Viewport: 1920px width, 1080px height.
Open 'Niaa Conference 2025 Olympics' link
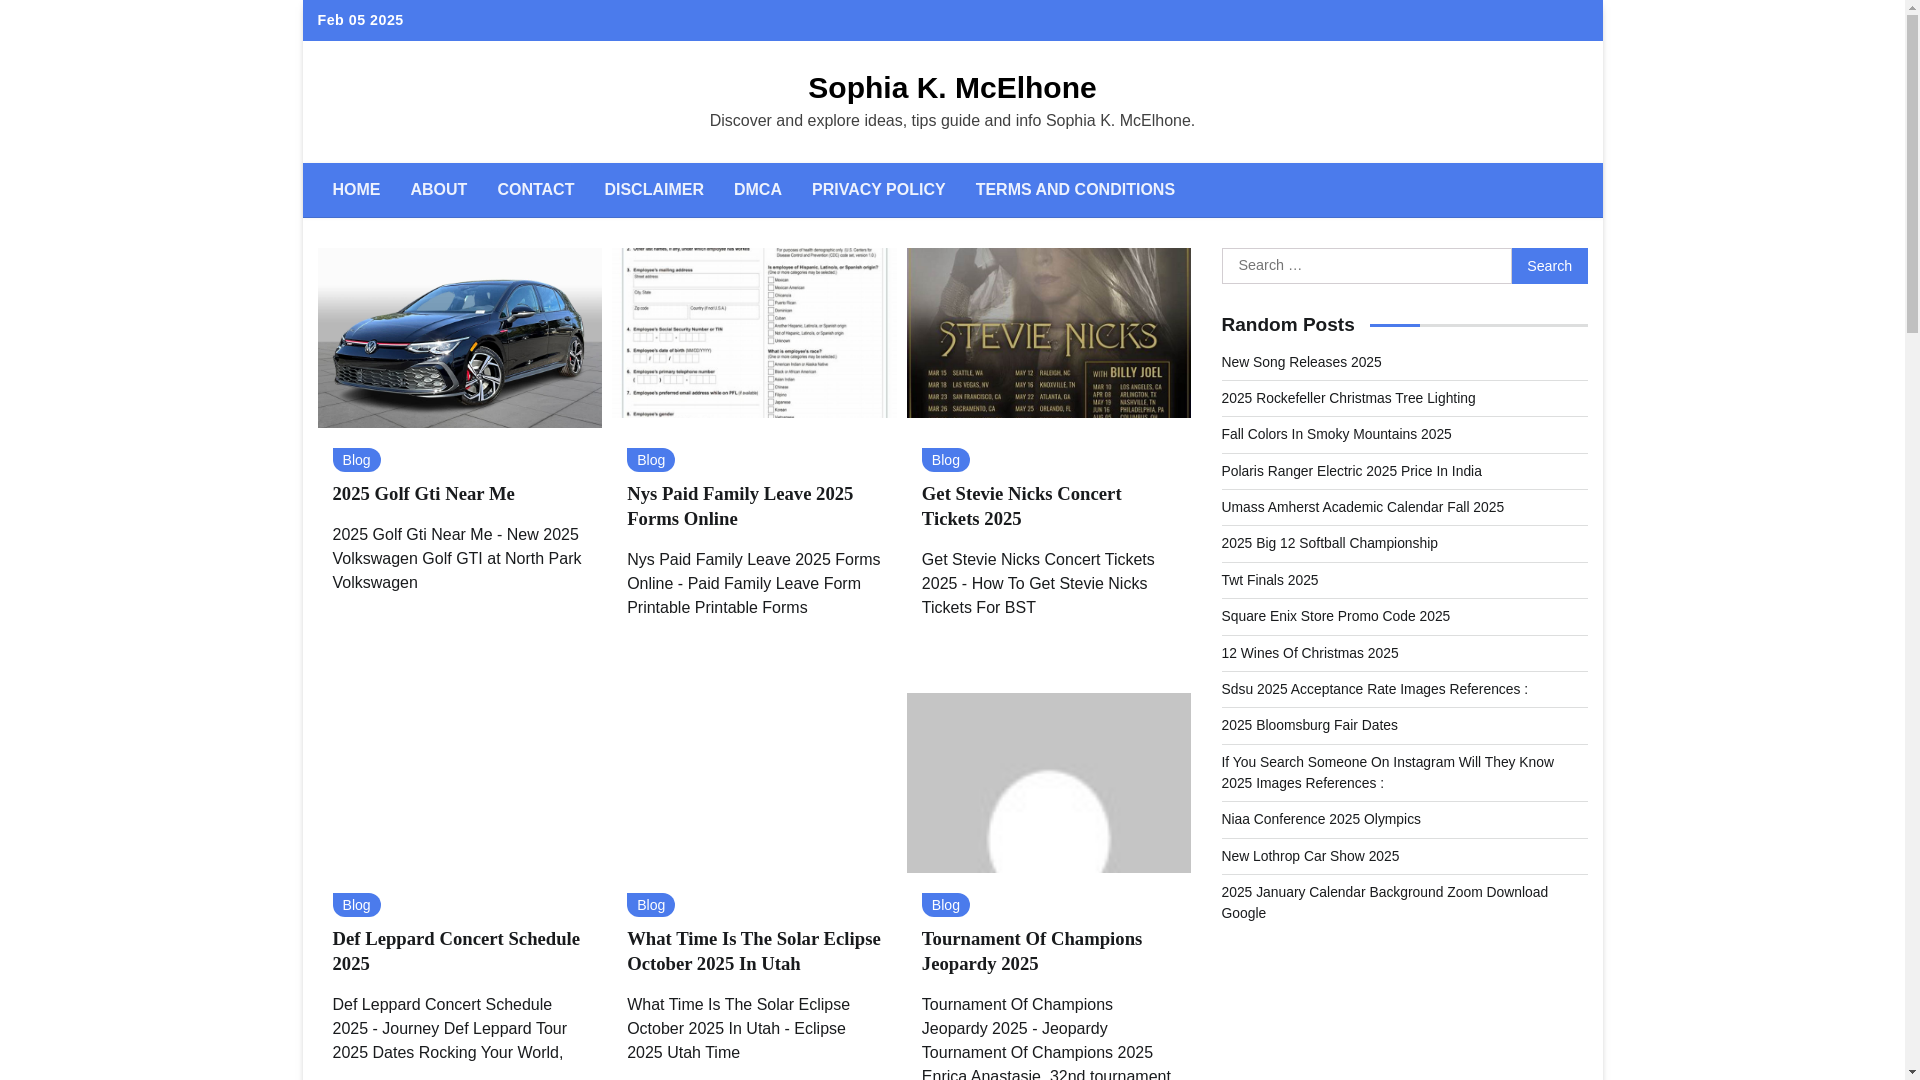1320,819
